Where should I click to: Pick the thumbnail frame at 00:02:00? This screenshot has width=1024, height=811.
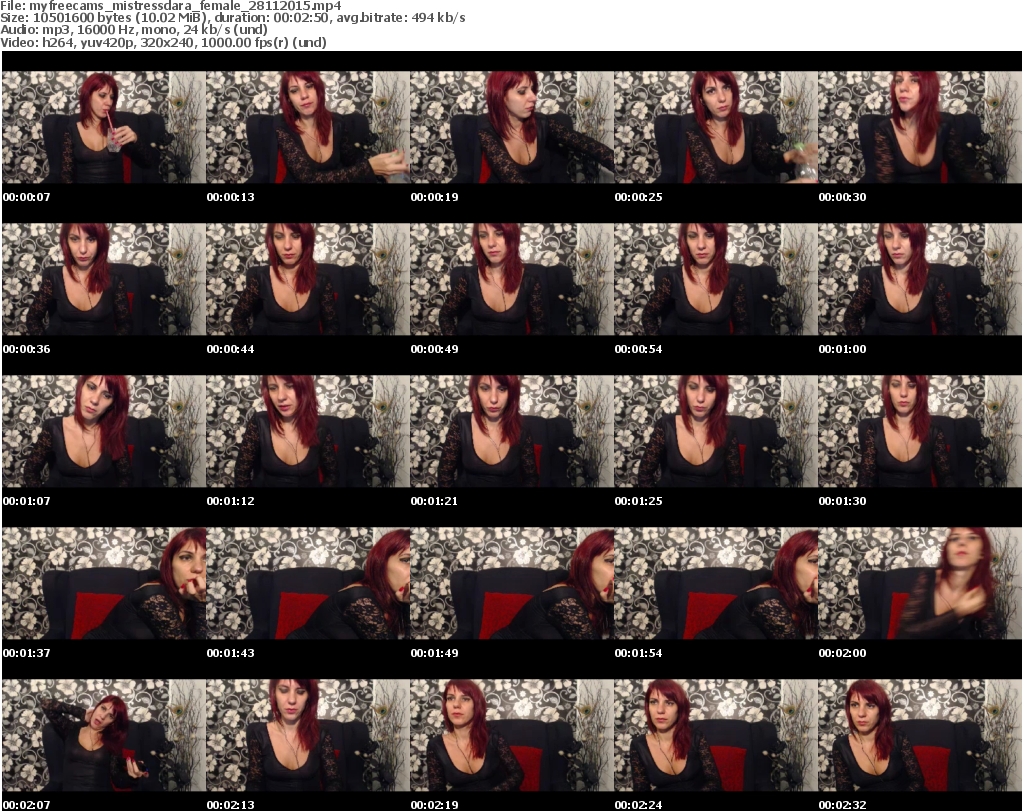tap(920, 584)
